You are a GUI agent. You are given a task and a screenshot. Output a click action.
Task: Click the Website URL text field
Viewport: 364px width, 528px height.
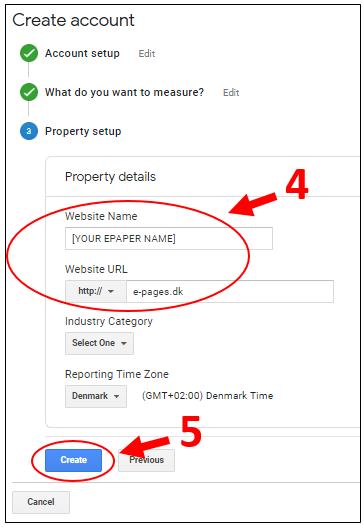point(230,291)
